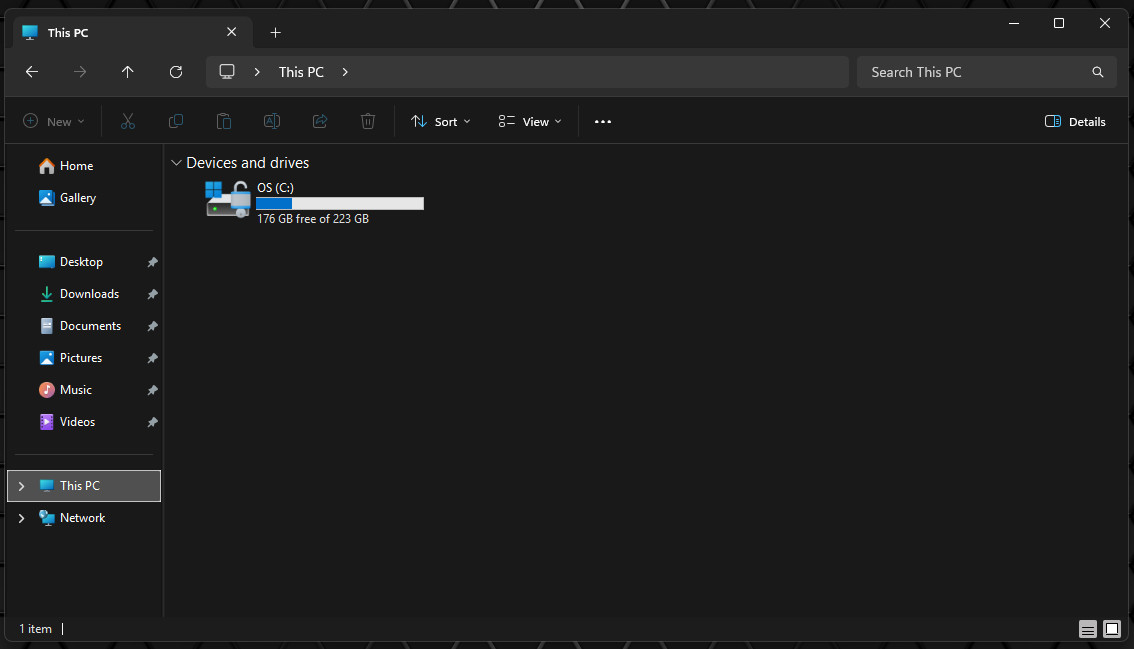Expand This PC in navigation pane
Viewport: 1134px width, 649px height.
click(x=22, y=486)
